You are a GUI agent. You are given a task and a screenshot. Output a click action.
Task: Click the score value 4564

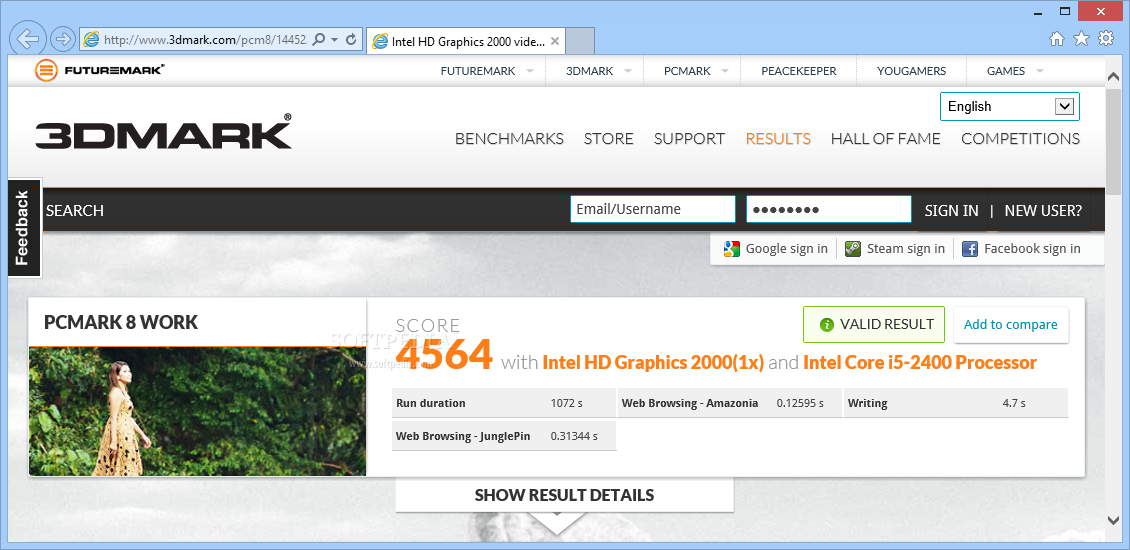pos(444,354)
